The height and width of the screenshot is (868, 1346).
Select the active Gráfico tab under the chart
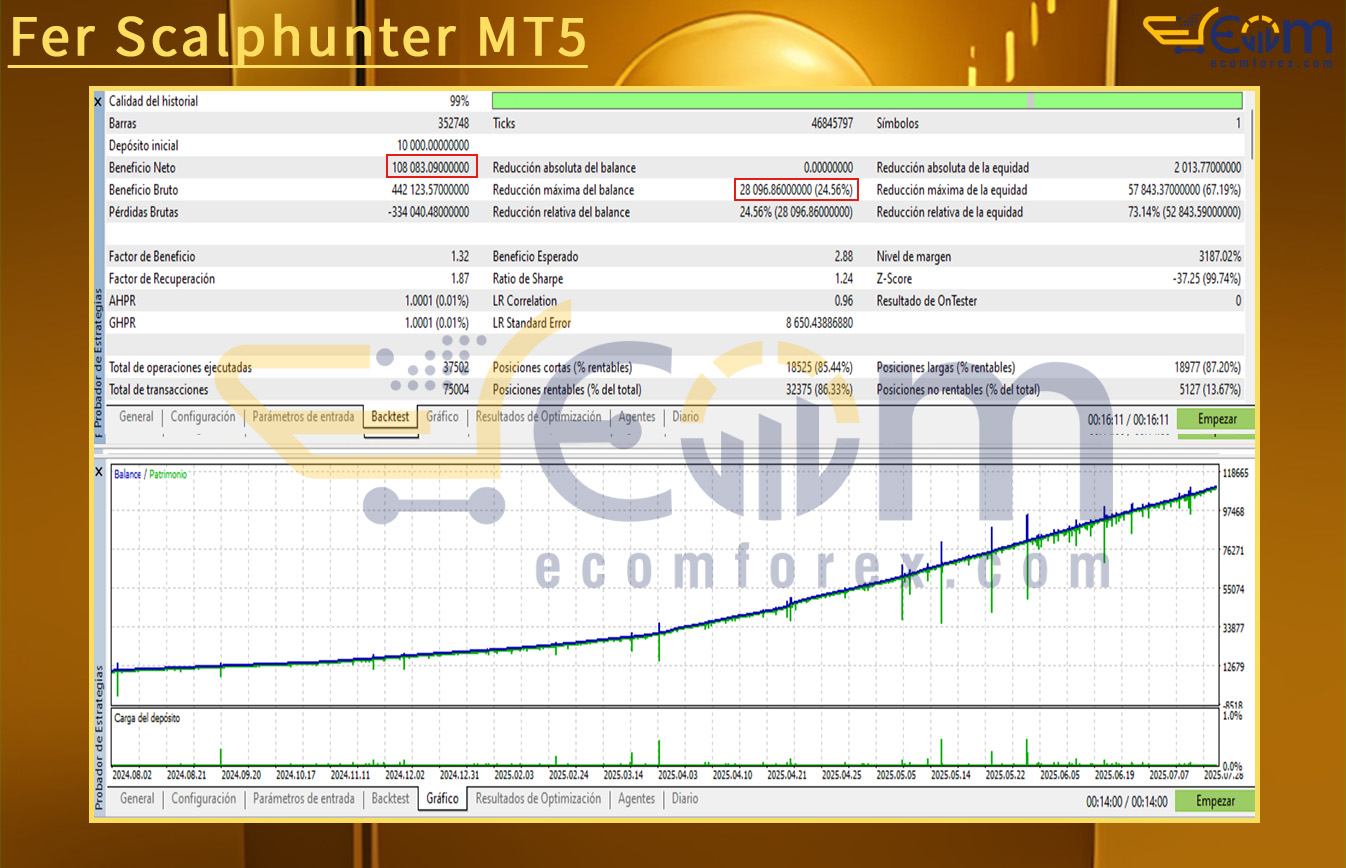[x=442, y=799]
